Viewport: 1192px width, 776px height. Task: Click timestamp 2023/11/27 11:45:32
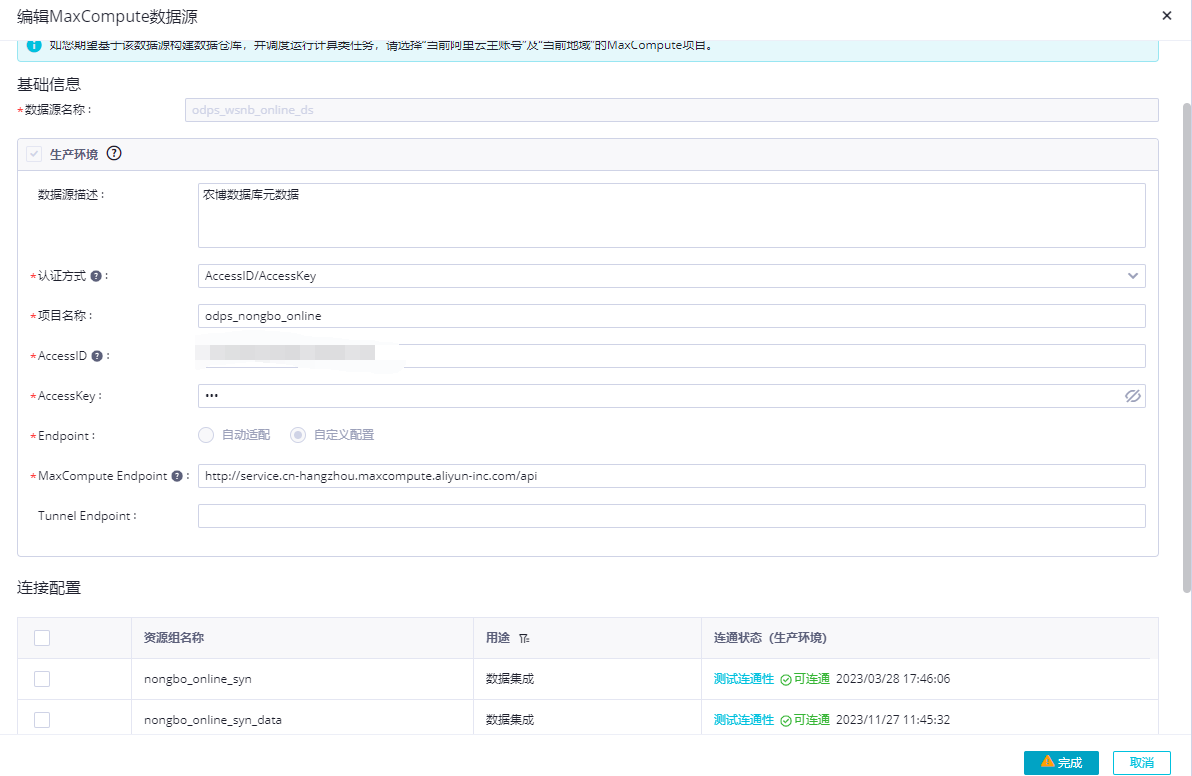click(x=893, y=720)
